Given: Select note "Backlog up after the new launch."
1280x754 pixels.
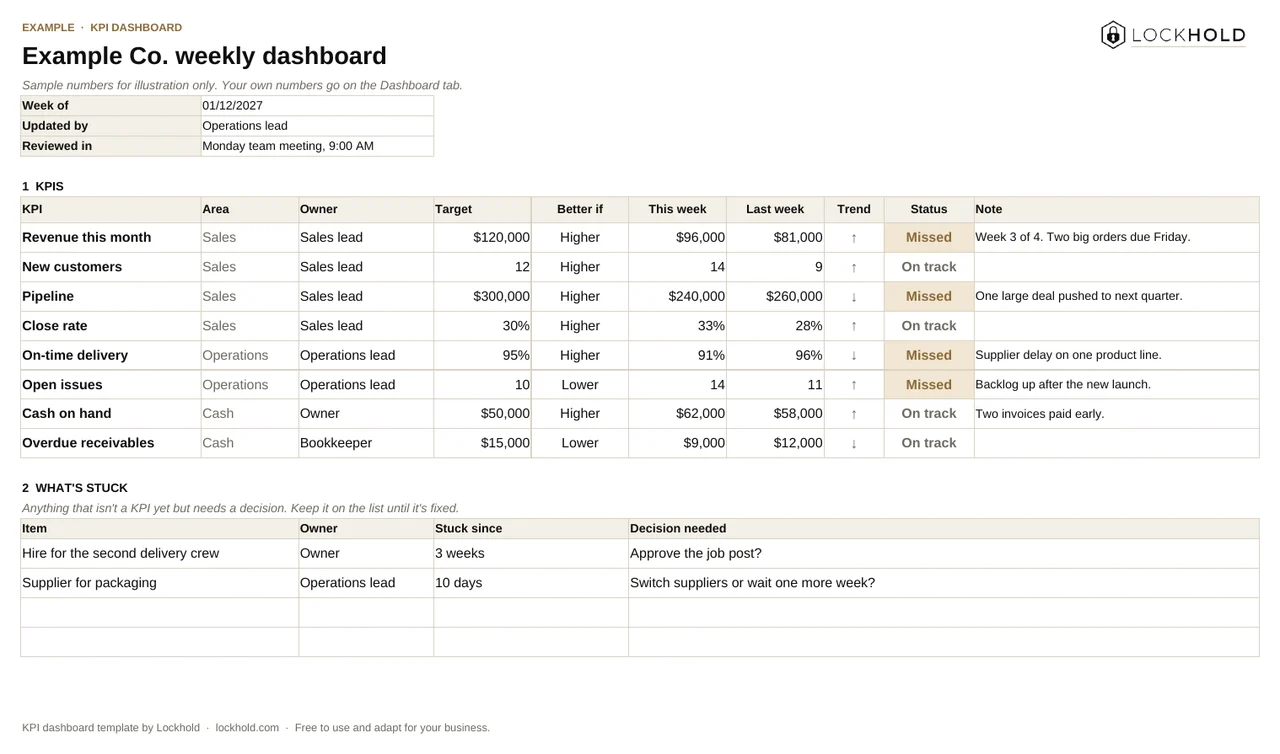Looking at the screenshot, I should (x=1063, y=384).
